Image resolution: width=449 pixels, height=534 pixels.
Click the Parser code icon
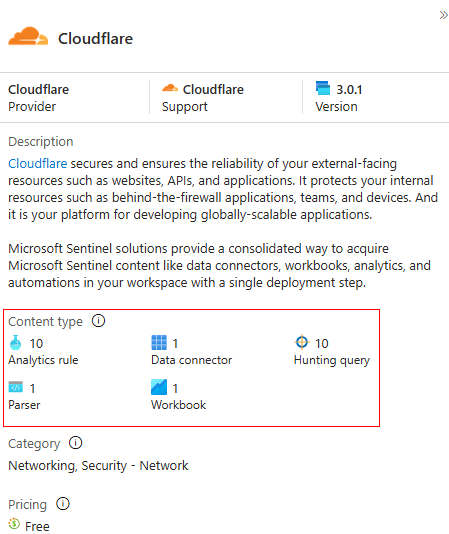tap(16, 387)
